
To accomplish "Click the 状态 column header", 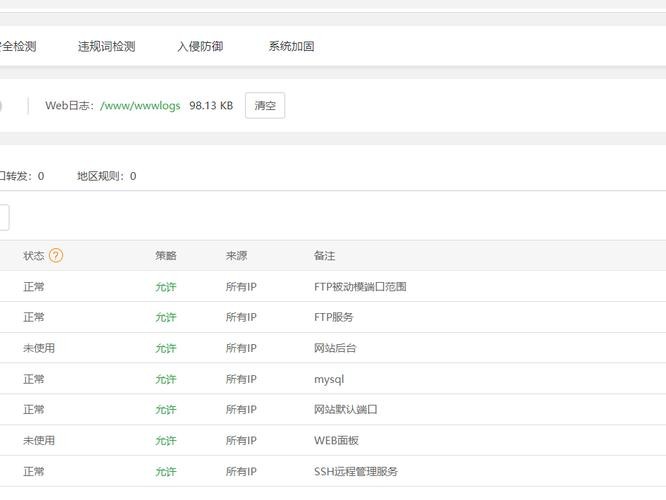I will pyautogui.click(x=34, y=256).
